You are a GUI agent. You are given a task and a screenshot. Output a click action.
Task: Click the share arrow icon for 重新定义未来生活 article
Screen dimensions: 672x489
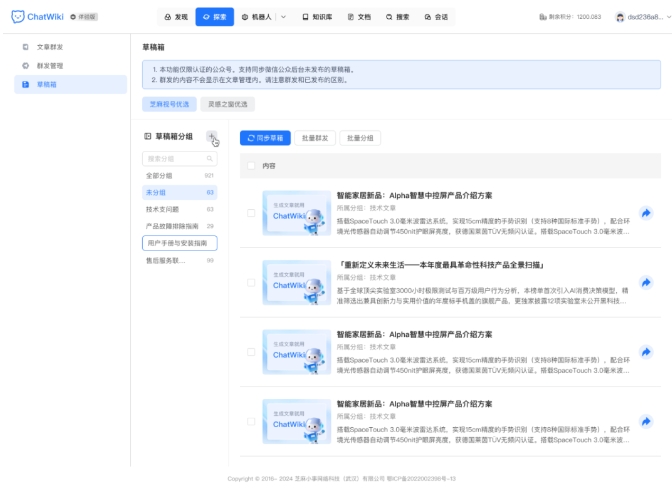[x=646, y=282]
